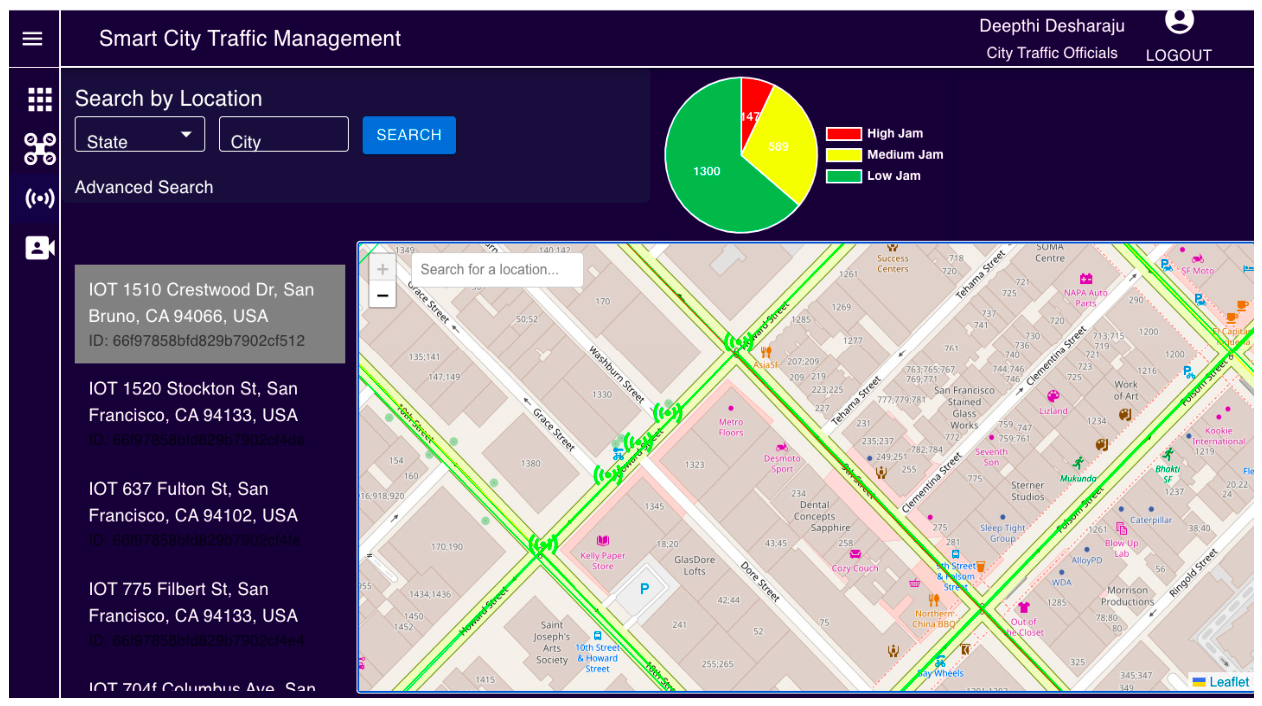Zoom out the map with minus button
The image size is (1262, 706).
[x=383, y=295]
